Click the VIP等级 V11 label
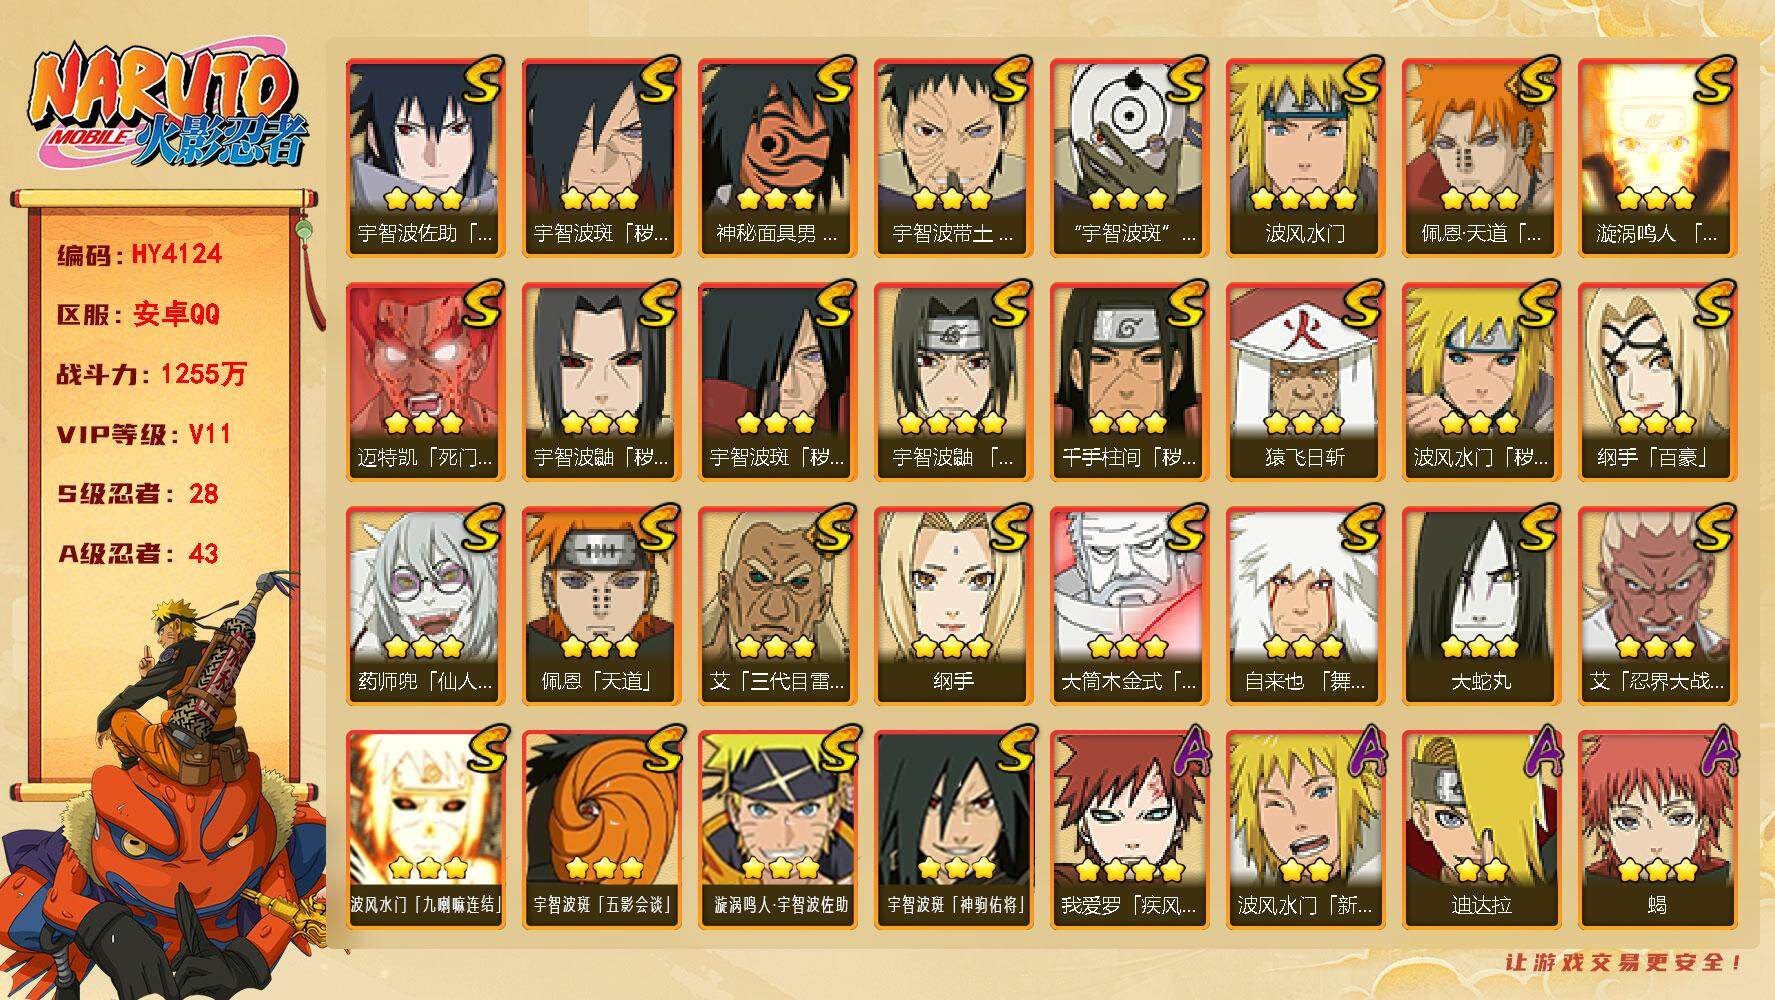The width and height of the screenshot is (1775, 1000). (144, 434)
